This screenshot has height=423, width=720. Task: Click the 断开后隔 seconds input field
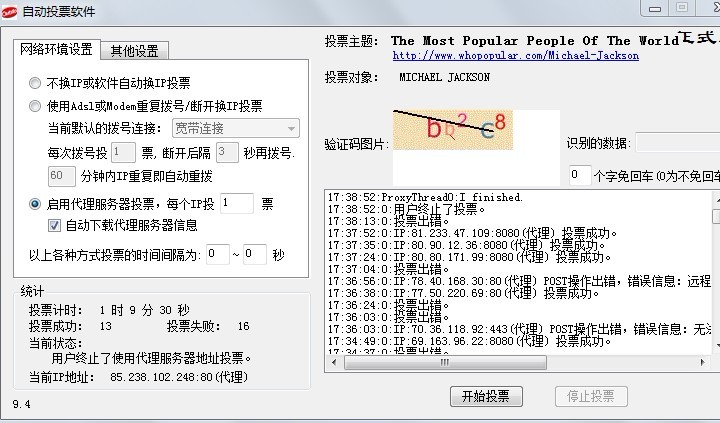click(x=227, y=152)
